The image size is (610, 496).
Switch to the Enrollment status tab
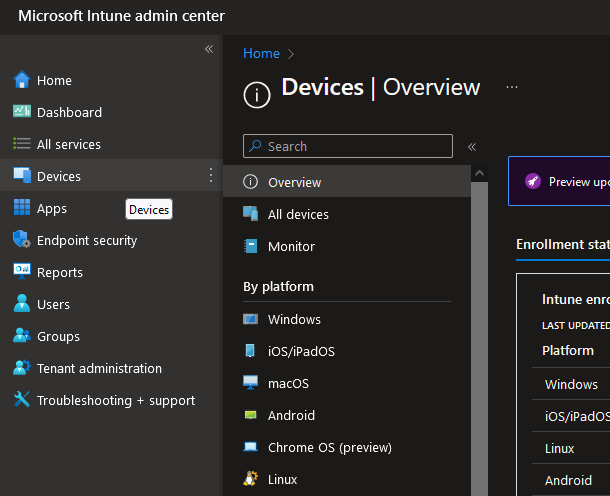point(563,245)
